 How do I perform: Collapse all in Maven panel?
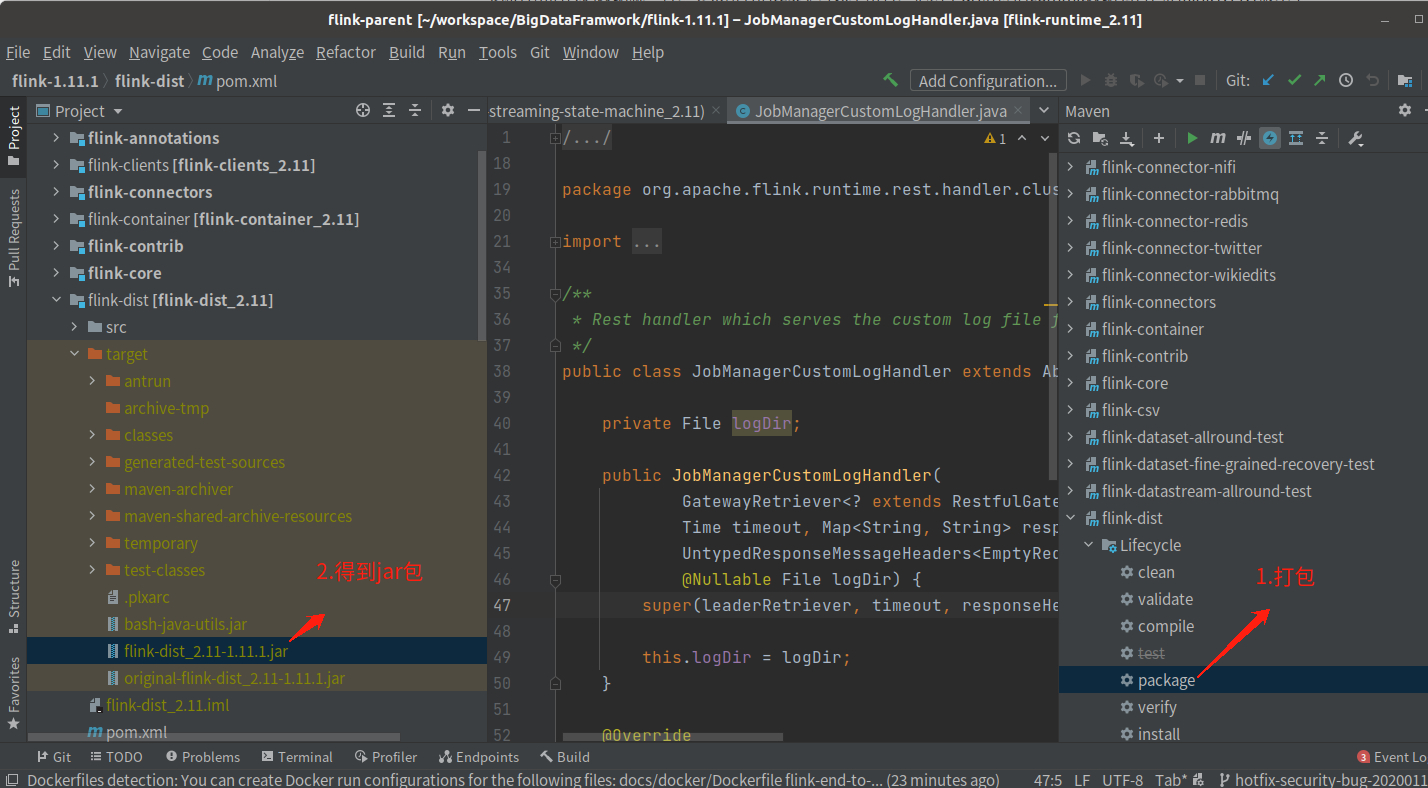(1322, 138)
